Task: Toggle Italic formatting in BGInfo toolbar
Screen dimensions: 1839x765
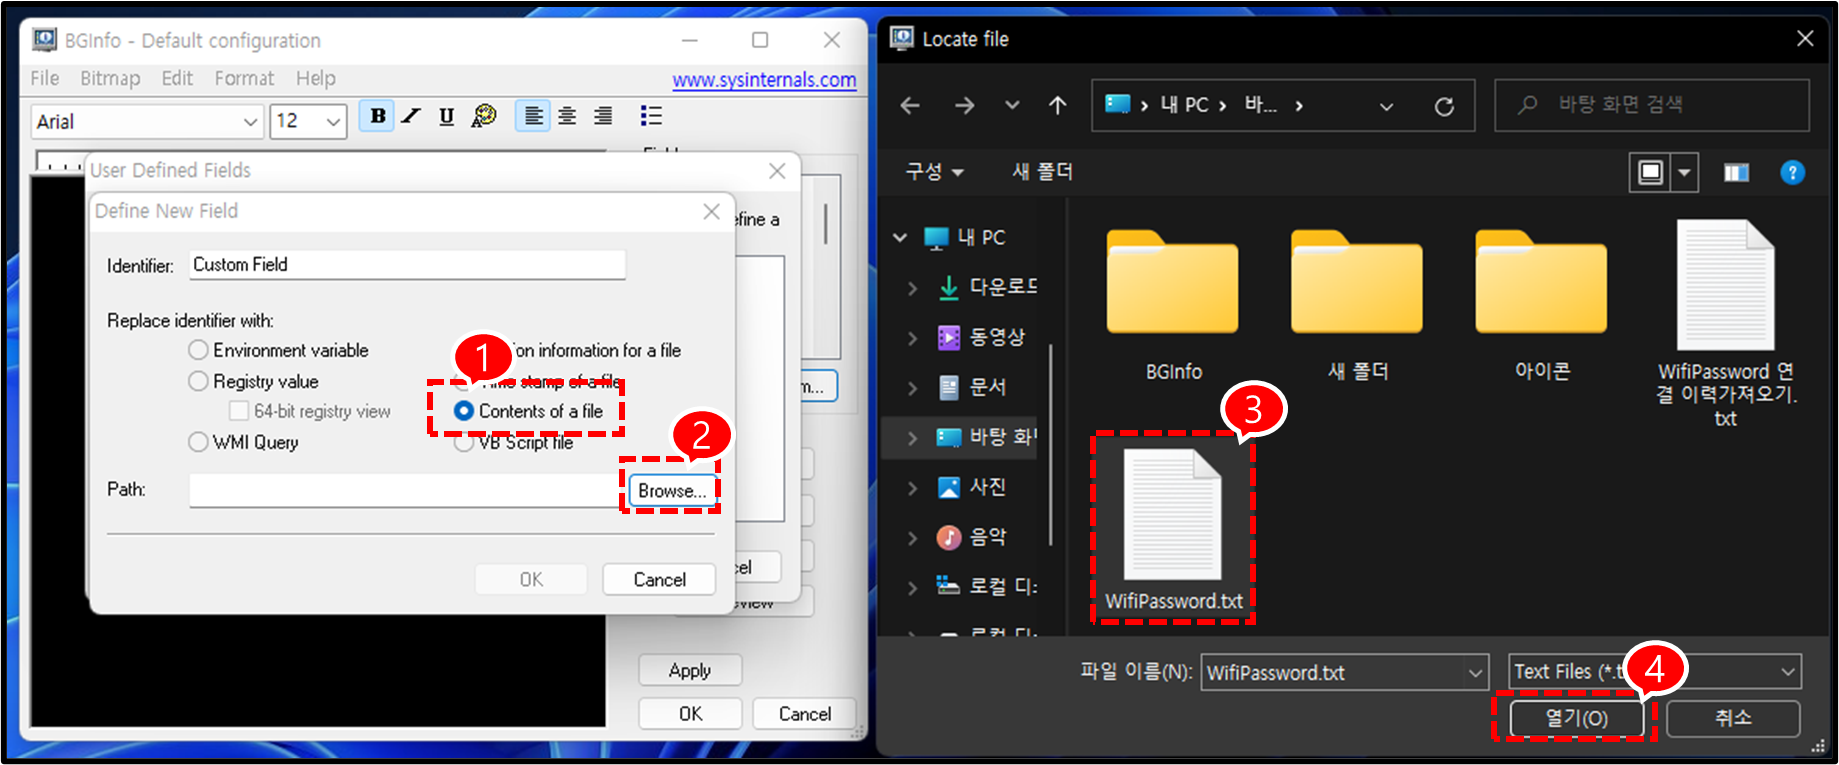Action: [411, 117]
